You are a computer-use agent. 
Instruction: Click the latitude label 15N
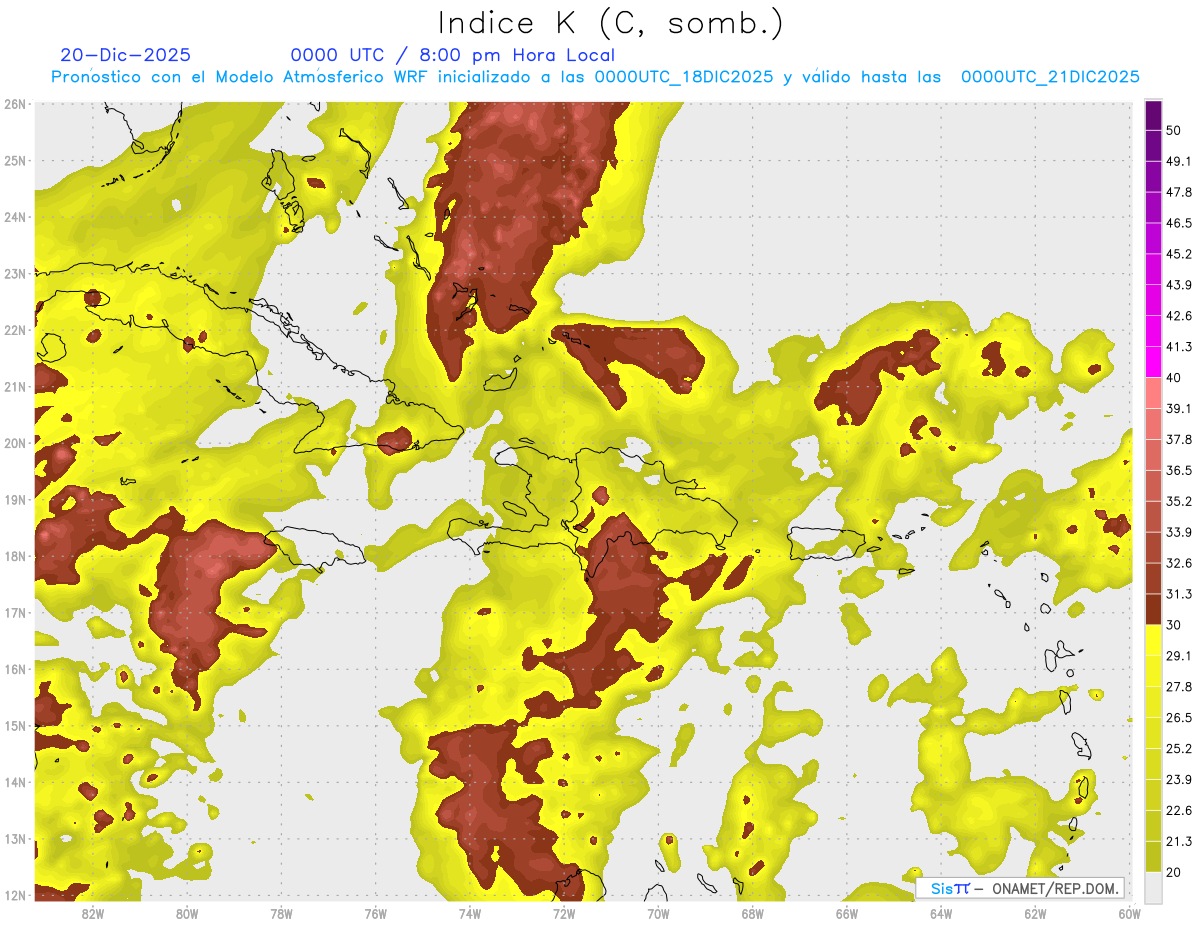[16, 726]
